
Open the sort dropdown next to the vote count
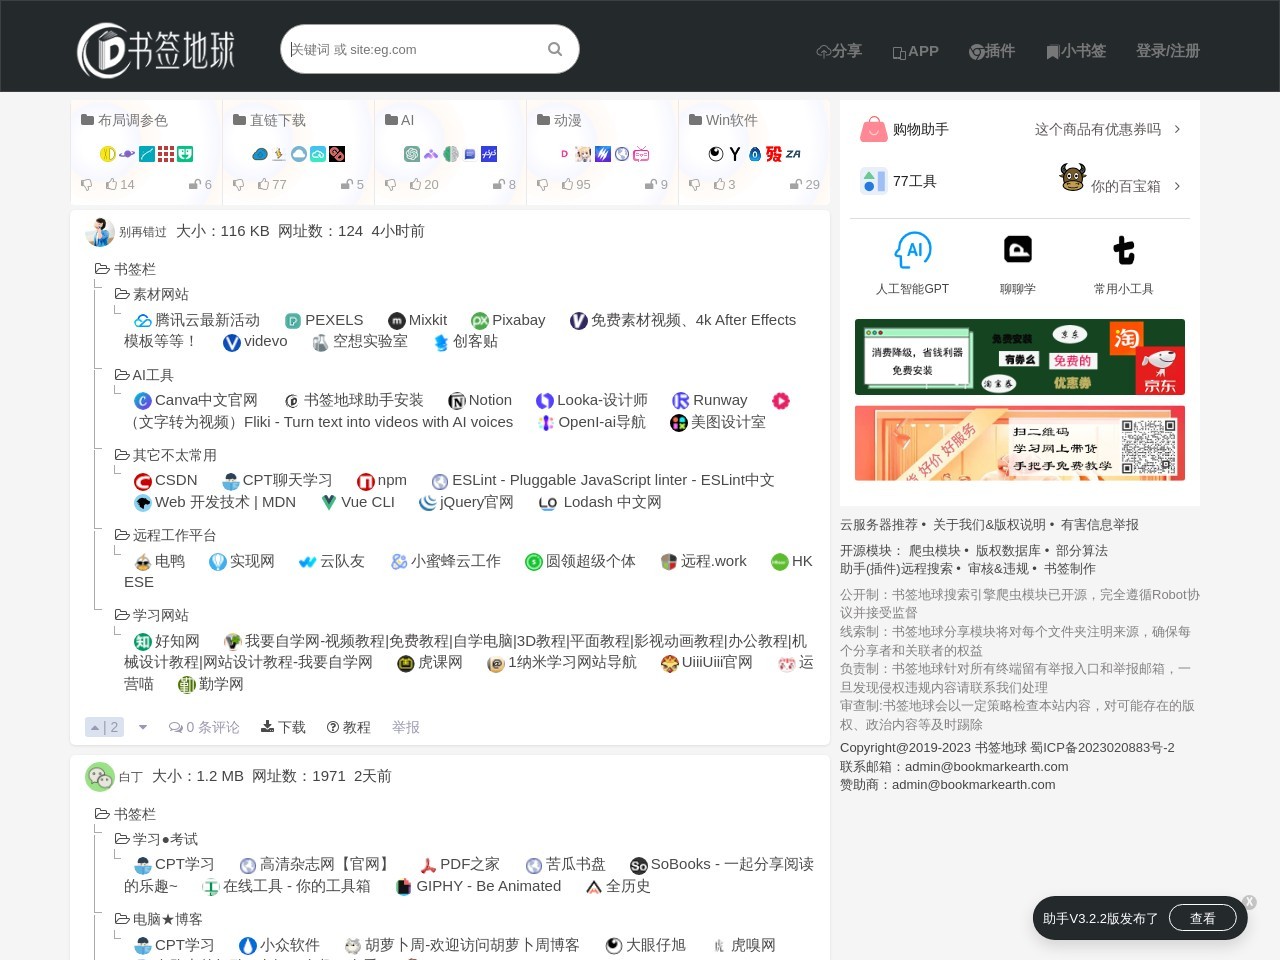(142, 727)
